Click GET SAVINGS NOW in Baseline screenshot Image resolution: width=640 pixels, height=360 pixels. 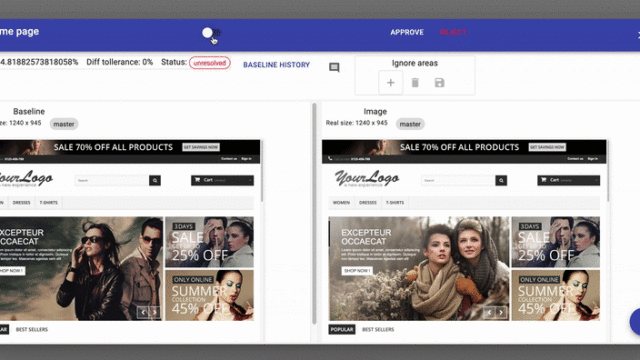[x=201, y=147]
